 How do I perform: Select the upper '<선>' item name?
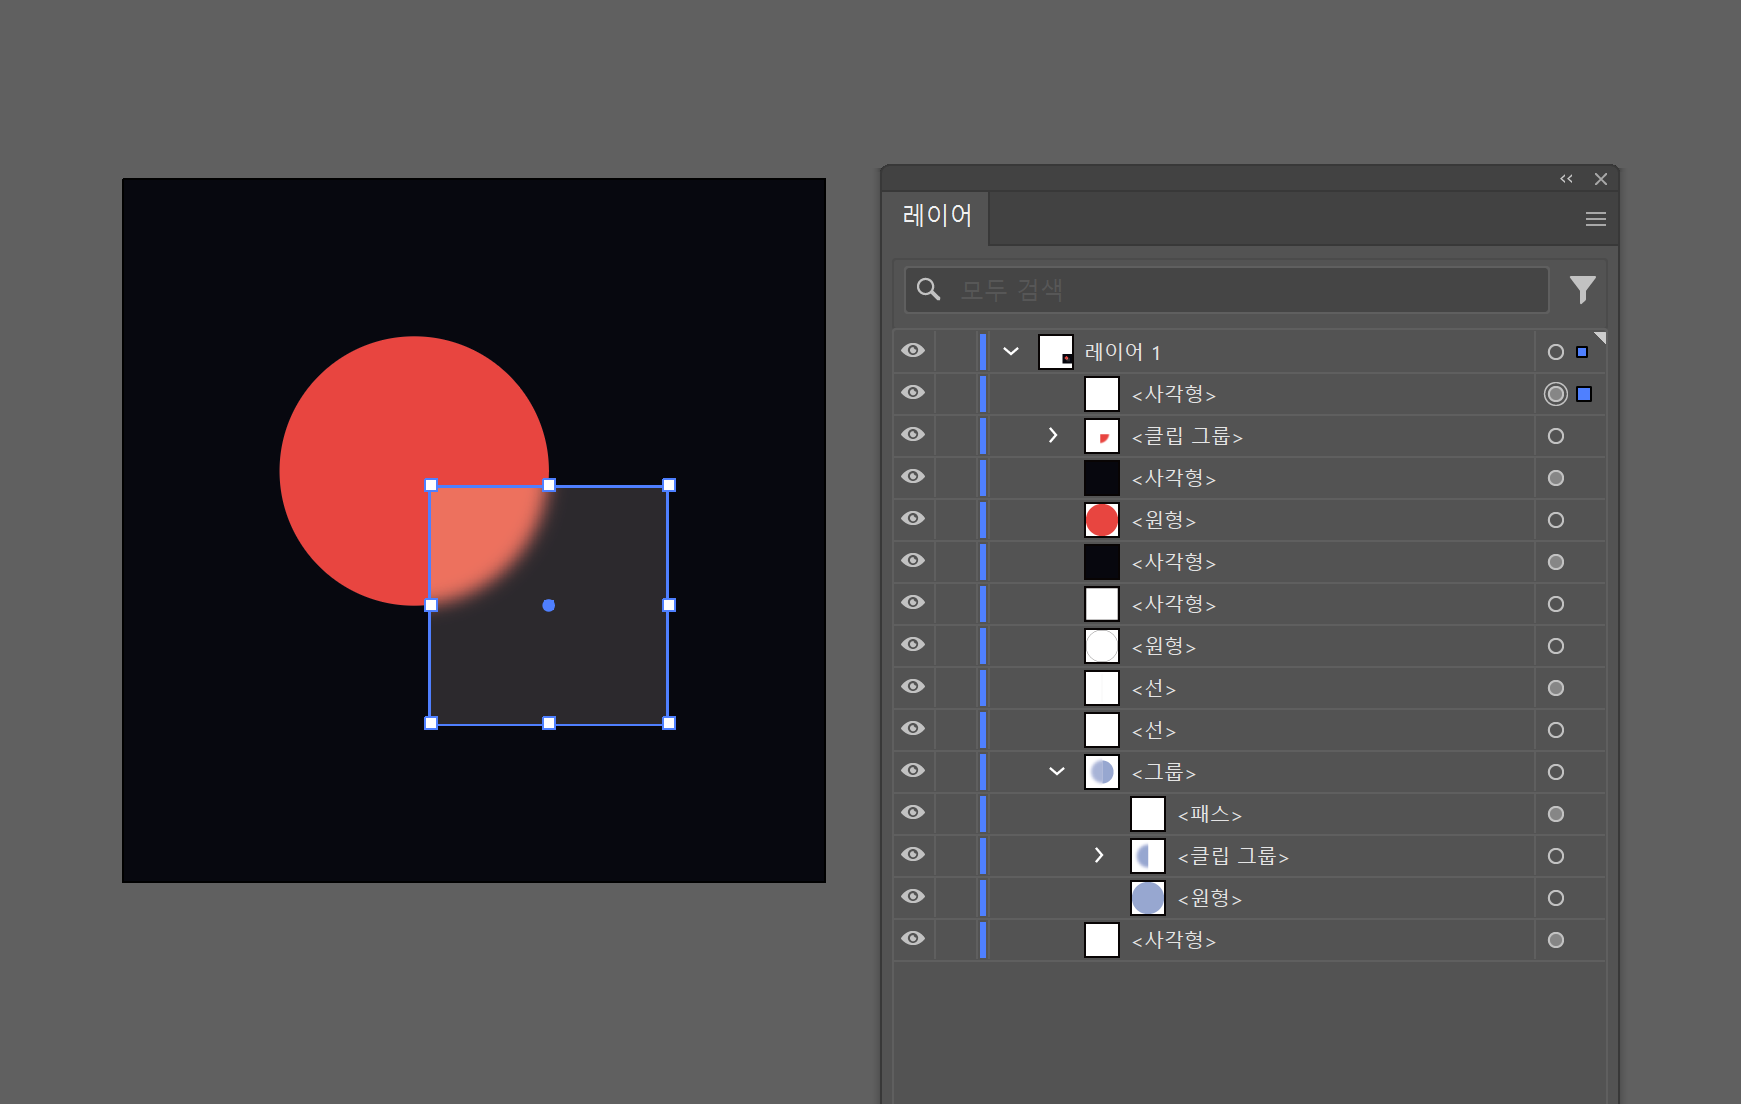point(1154,688)
